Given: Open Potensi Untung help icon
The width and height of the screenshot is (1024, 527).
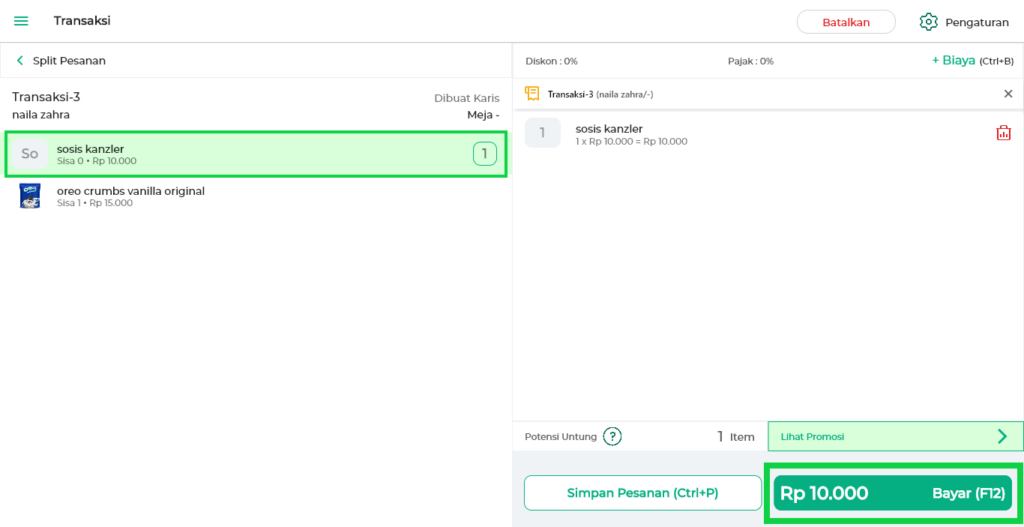Looking at the screenshot, I should click(x=612, y=436).
